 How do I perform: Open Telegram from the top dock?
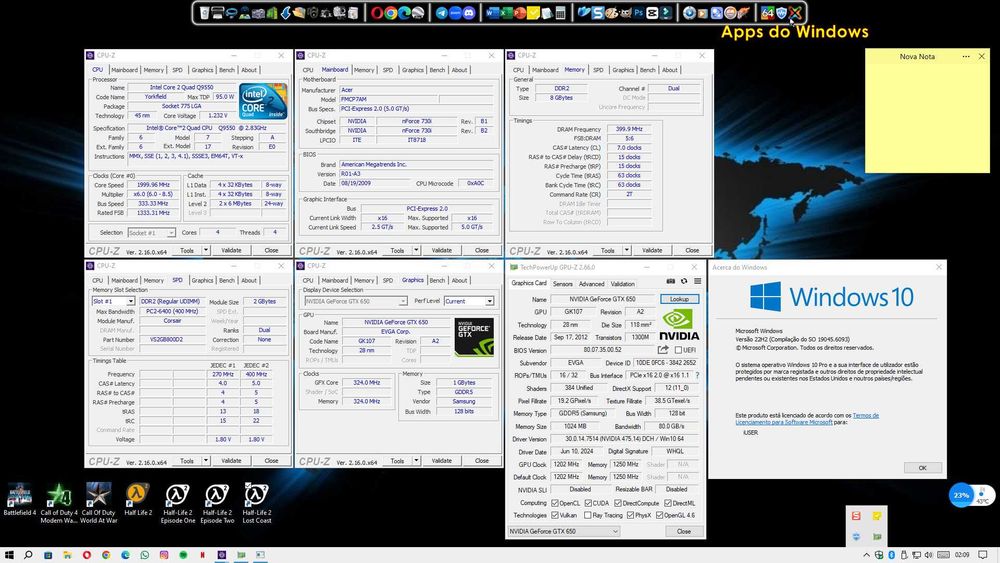[441, 13]
